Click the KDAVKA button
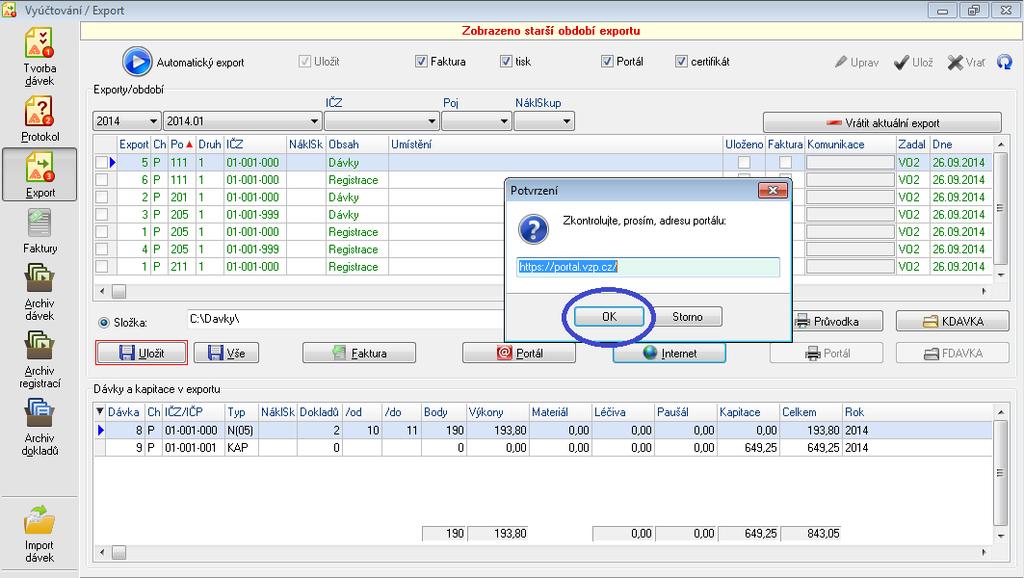 pos(952,321)
